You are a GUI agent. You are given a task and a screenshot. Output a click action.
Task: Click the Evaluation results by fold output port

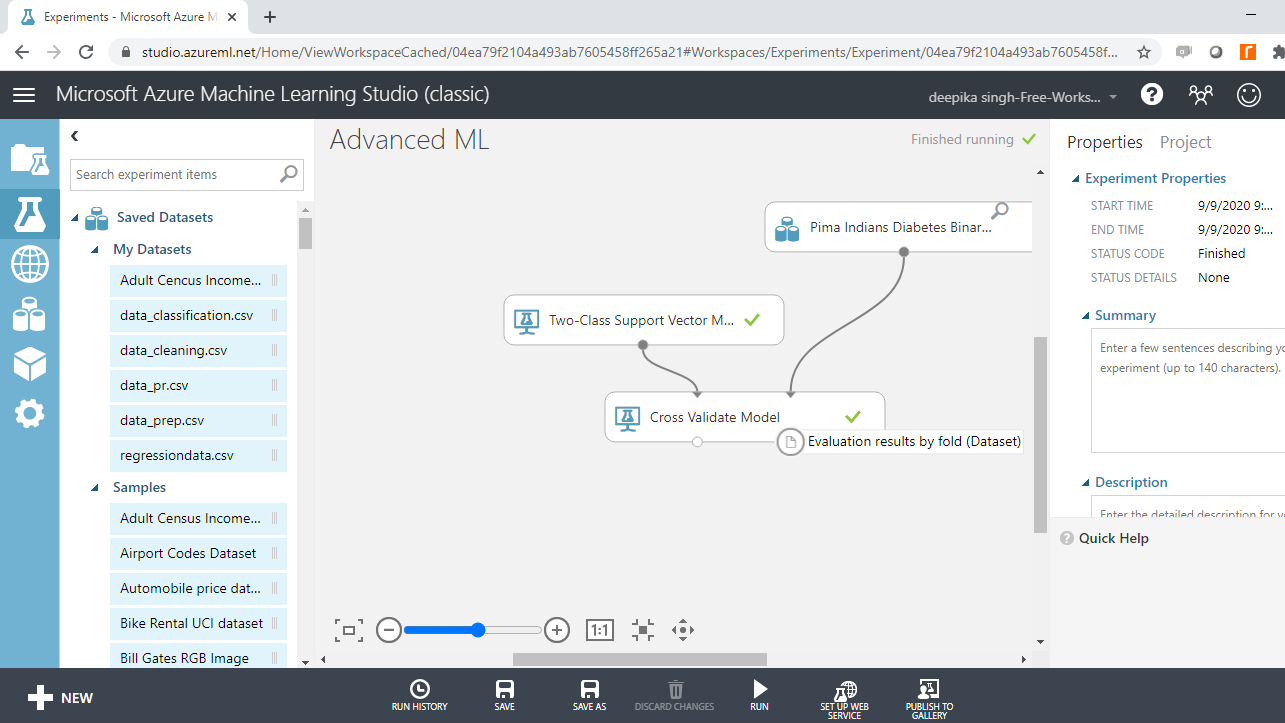coord(790,442)
